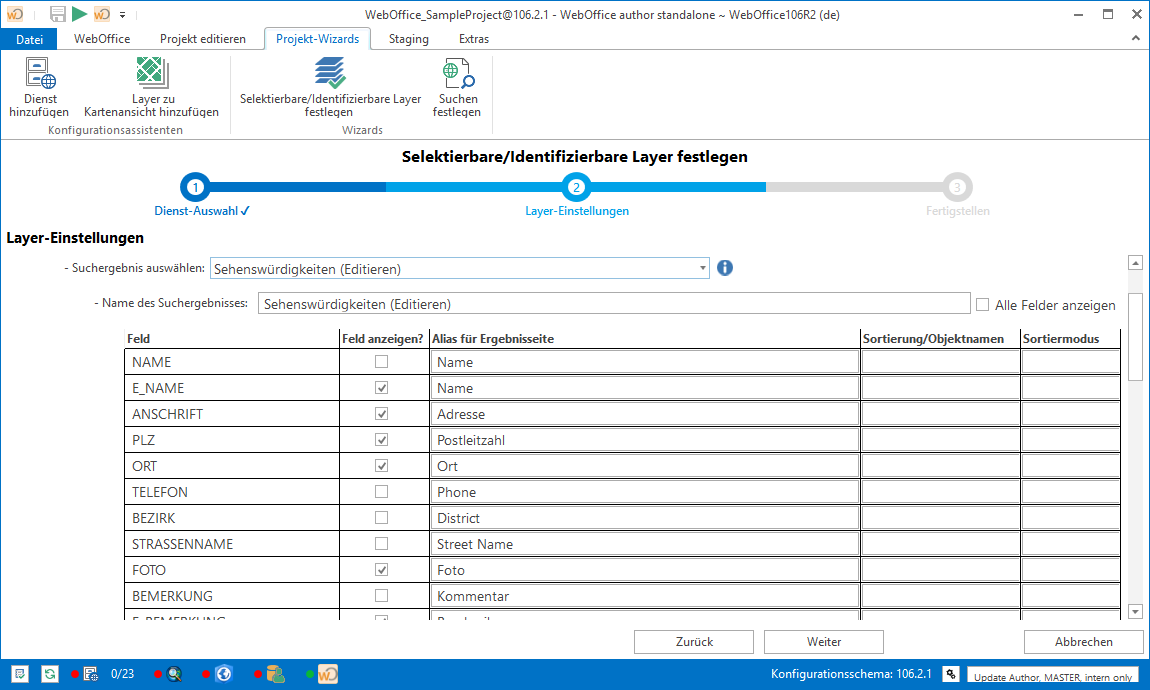Image resolution: width=1150 pixels, height=690 pixels.
Task: Click the save disk icon in title bar
Action: (x=58, y=14)
